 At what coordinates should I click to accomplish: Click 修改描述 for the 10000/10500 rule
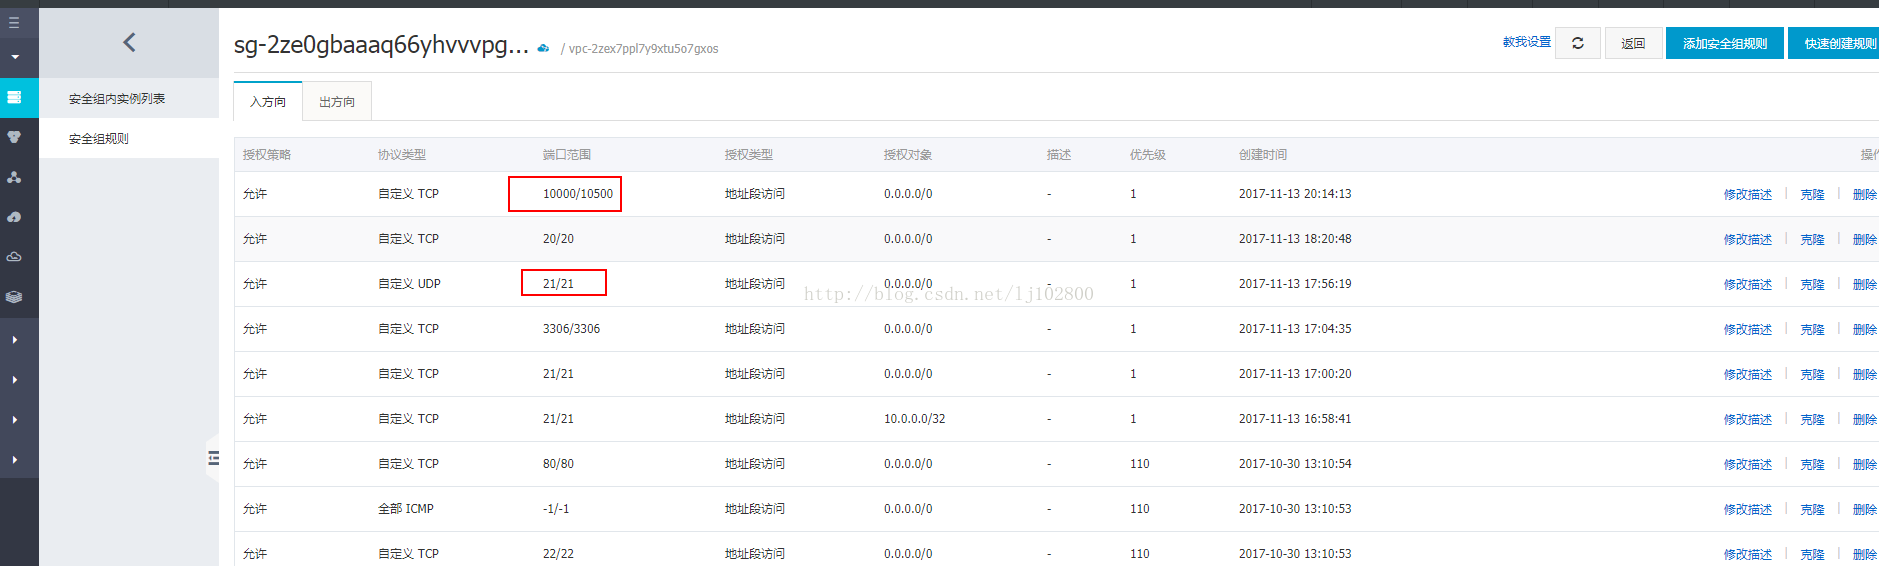click(1748, 195)
